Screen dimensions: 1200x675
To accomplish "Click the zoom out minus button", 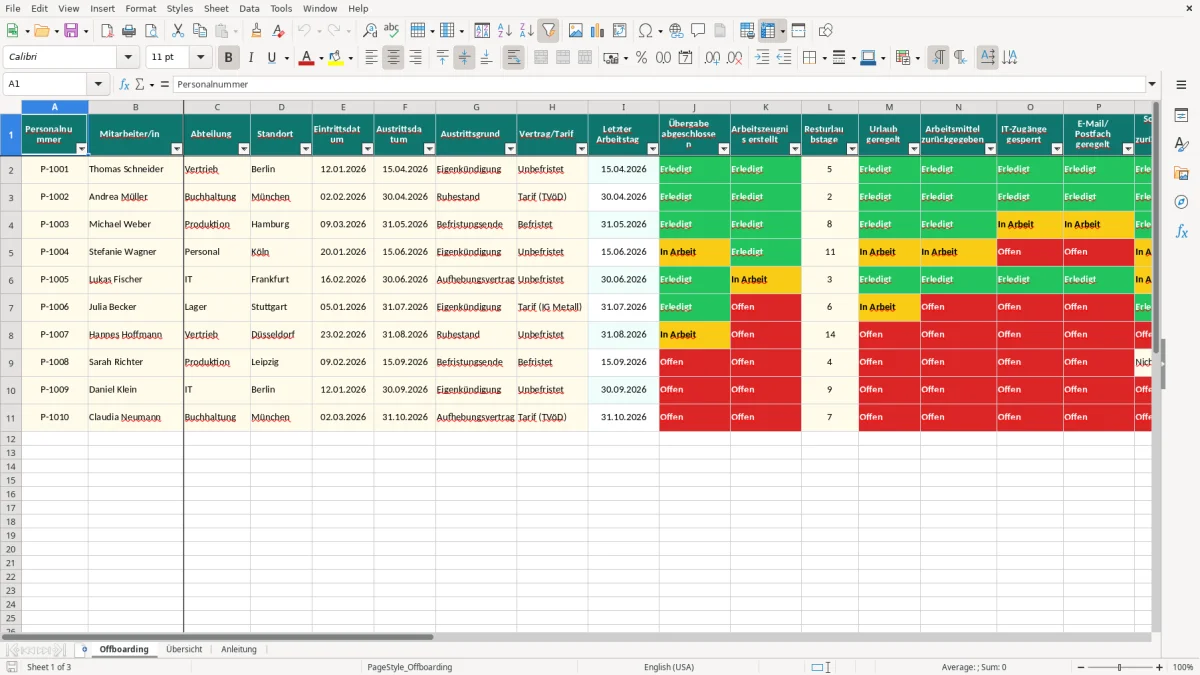I will 1080,667.
